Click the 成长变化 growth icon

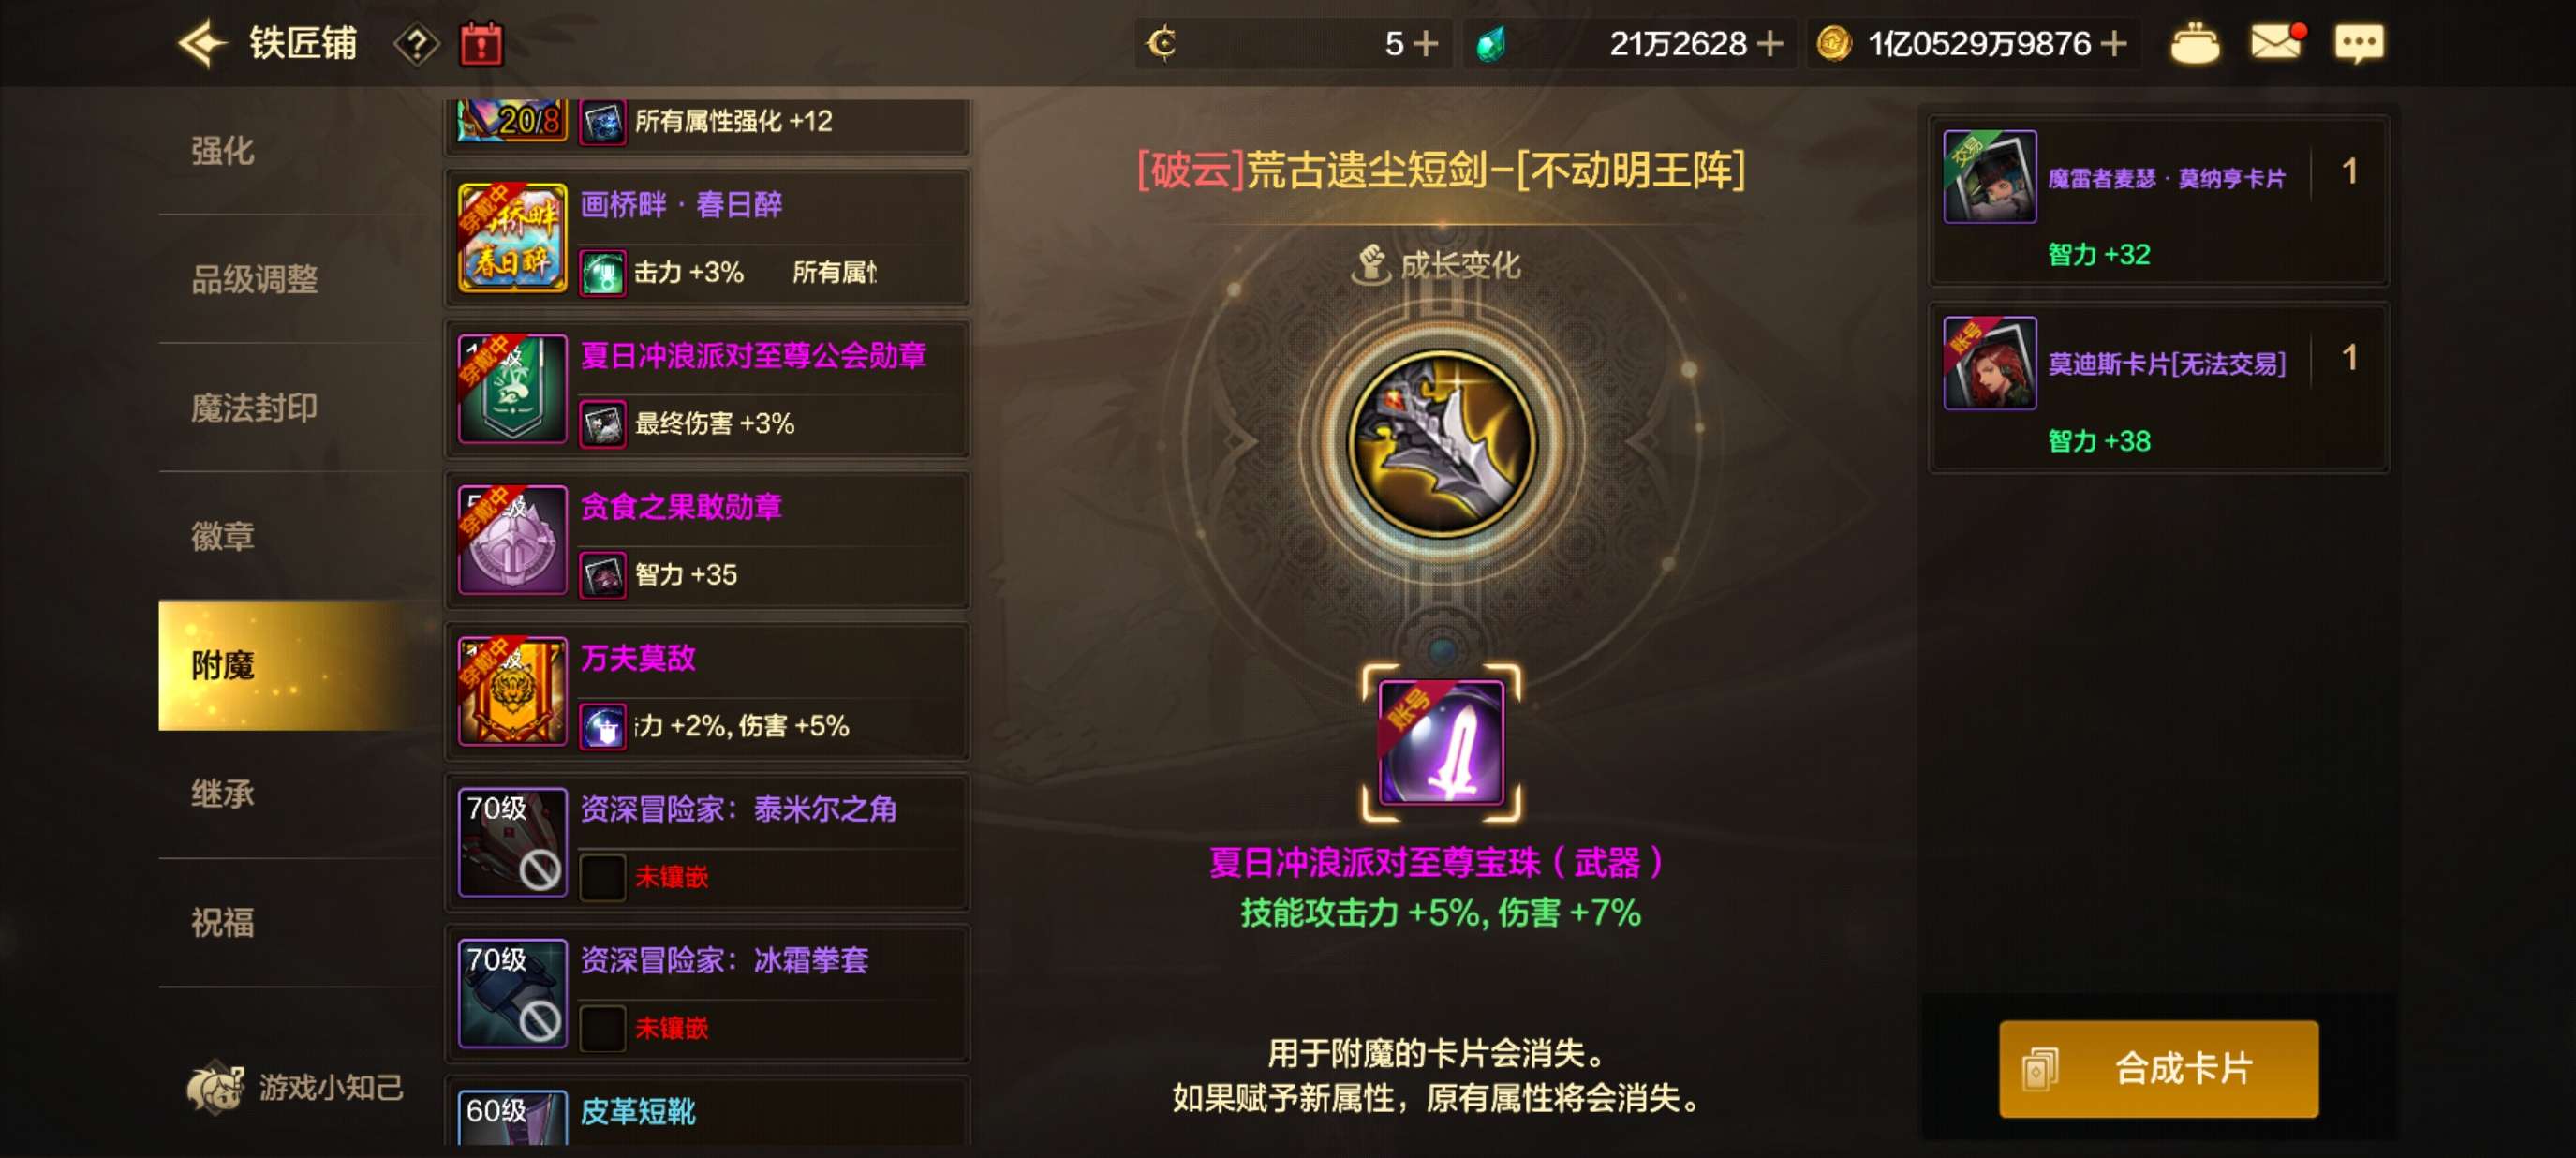click(x=1371, y=265)
